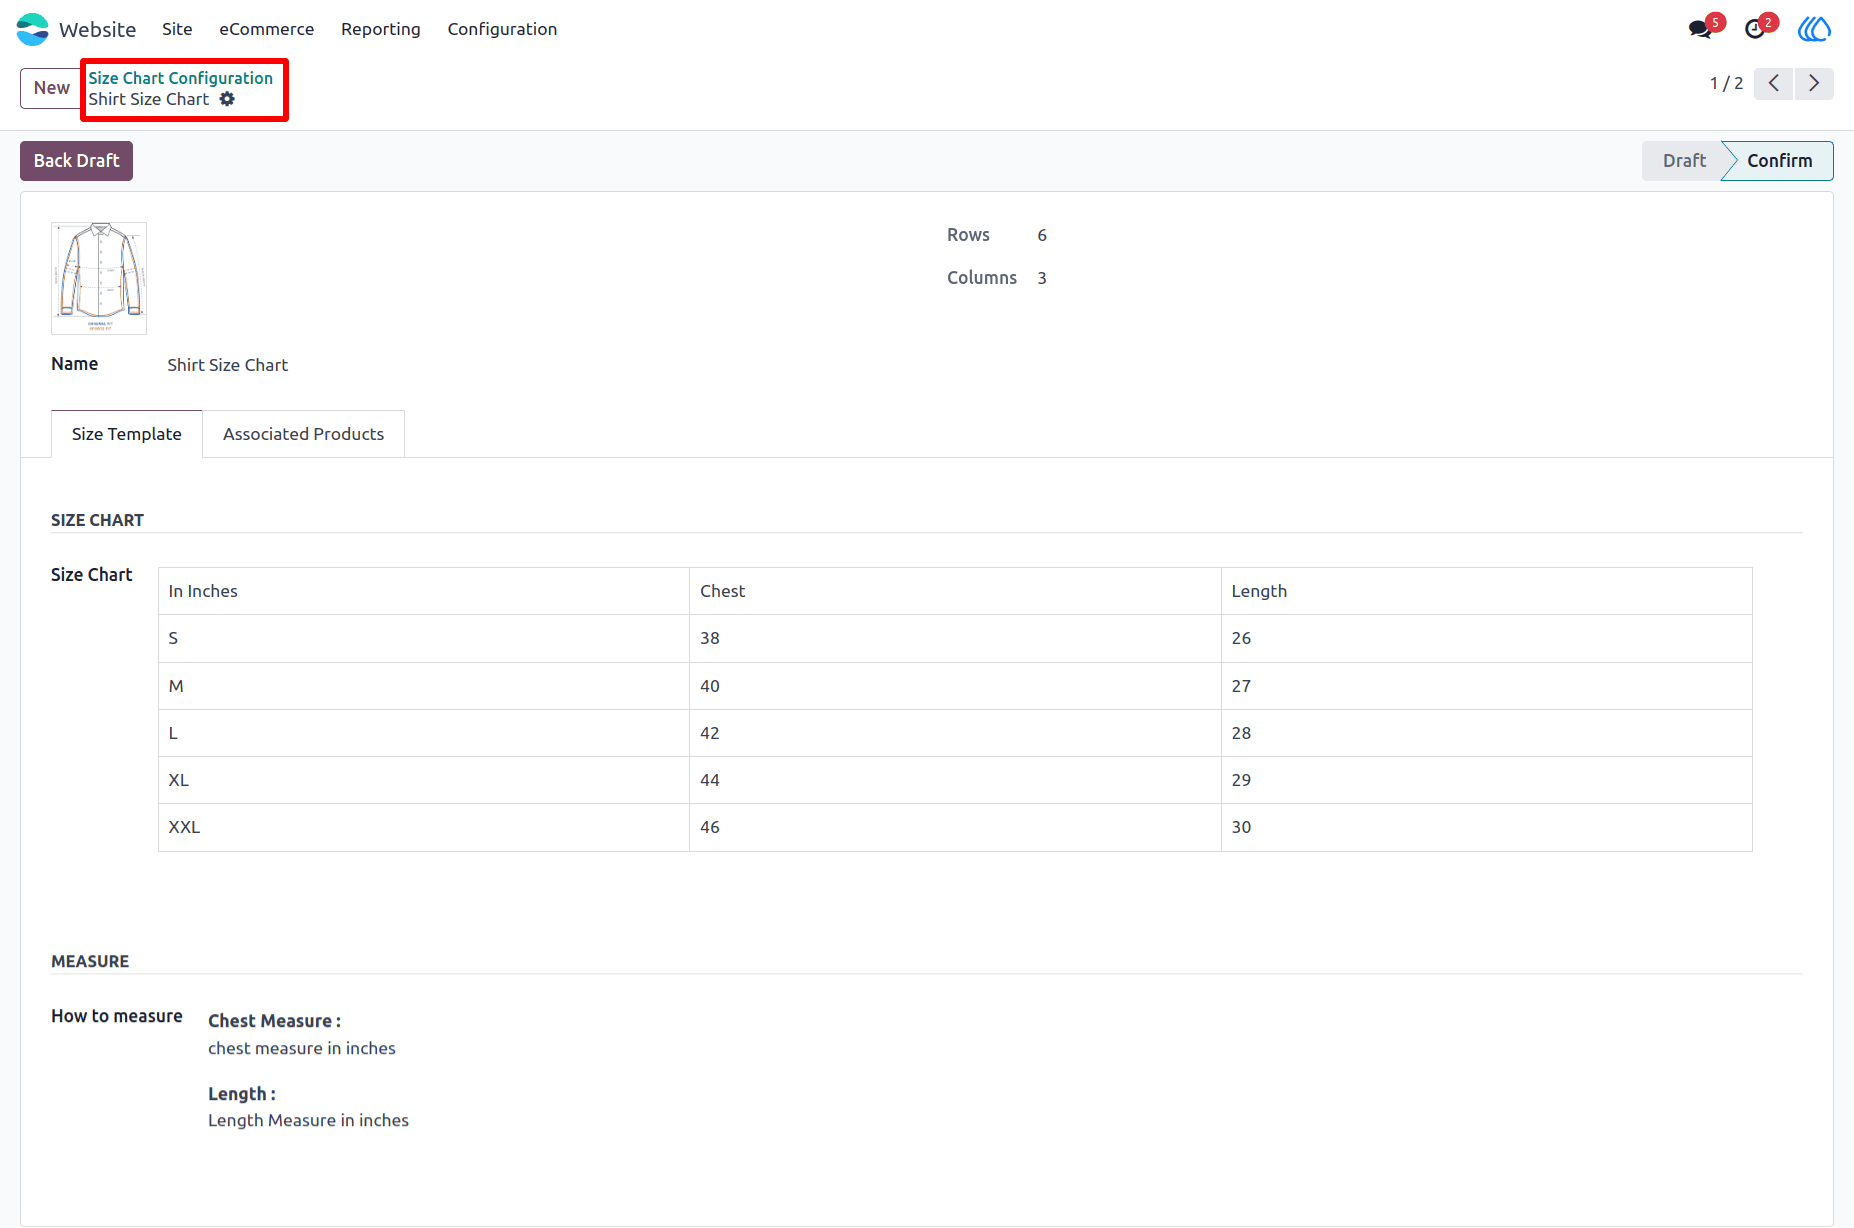Click the XXL size cell
Image resolution: width=1854 pixels, height=1228 pixels.
coord(424,827)
